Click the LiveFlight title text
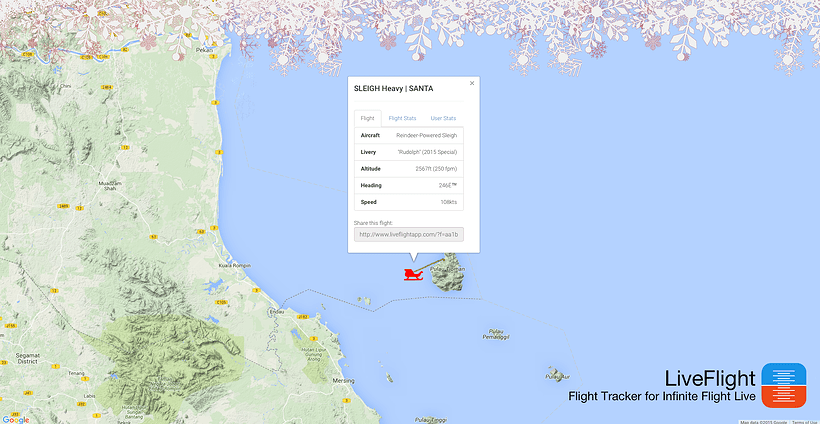This screenshot has height=424, width=820. pos(710,377)
